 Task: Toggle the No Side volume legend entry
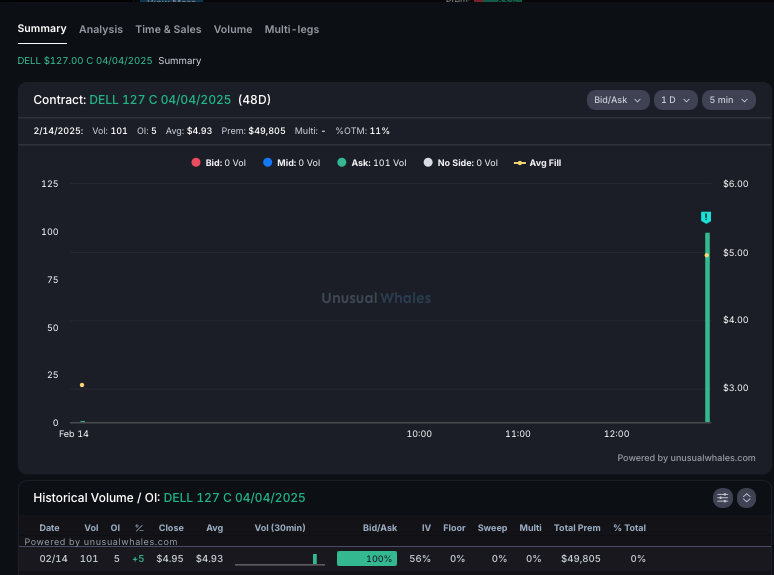click(x=461, y=163)
